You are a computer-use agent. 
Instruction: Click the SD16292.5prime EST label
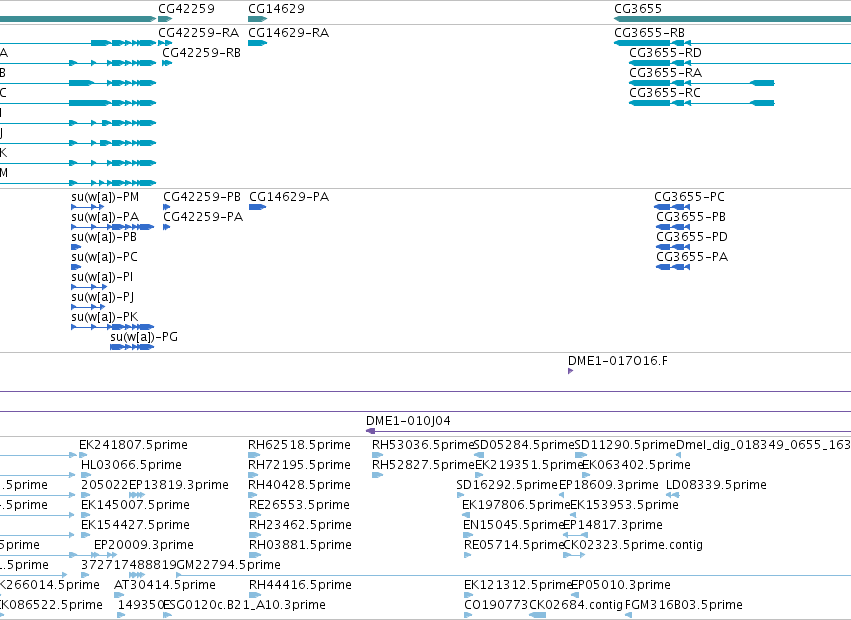pyautogui.click(x=507, y=485)
